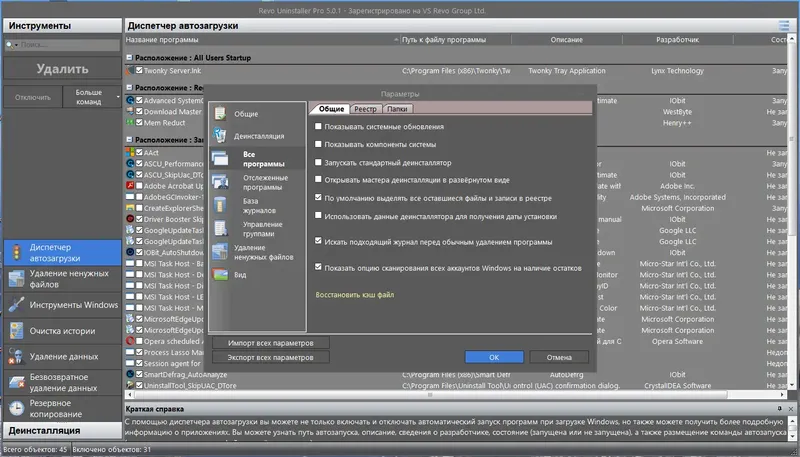Screen dimensions: 800x457
Task: Click Восстановить кэш файл link
Action: [355, 294]
